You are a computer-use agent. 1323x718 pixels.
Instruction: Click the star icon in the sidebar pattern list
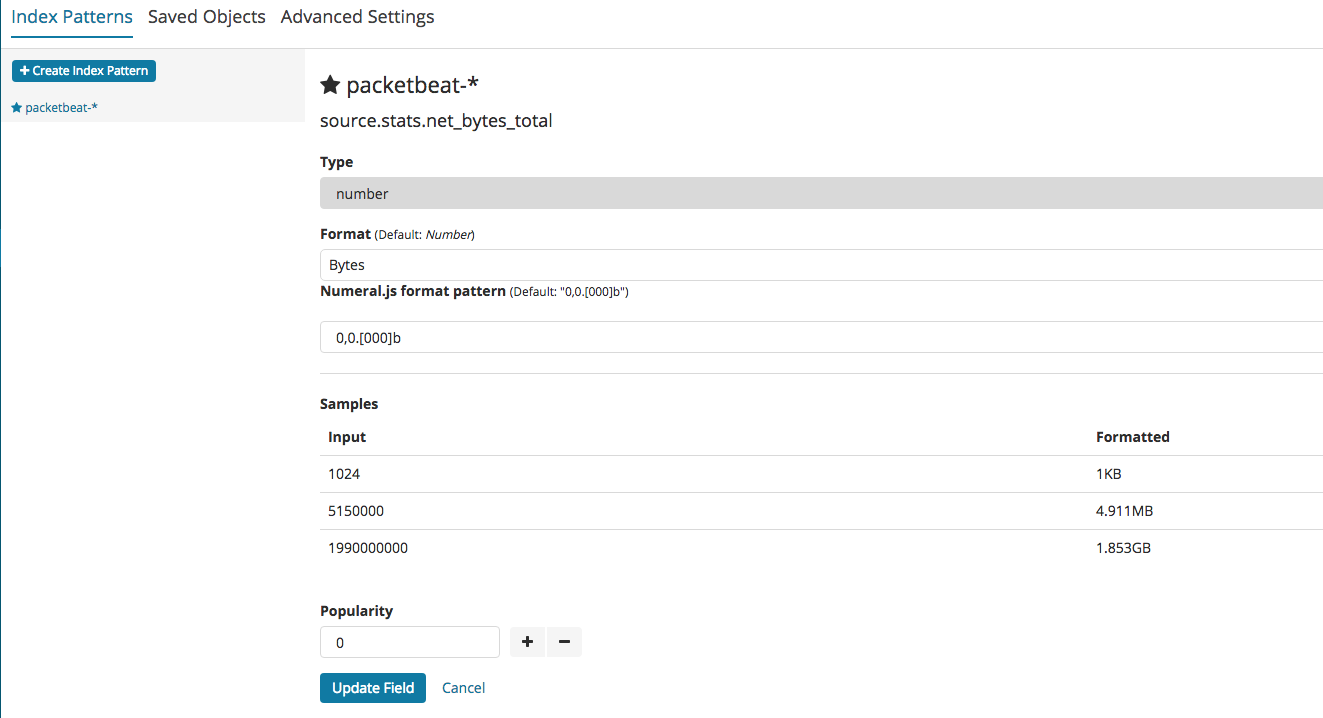click(x=16, y=107)
